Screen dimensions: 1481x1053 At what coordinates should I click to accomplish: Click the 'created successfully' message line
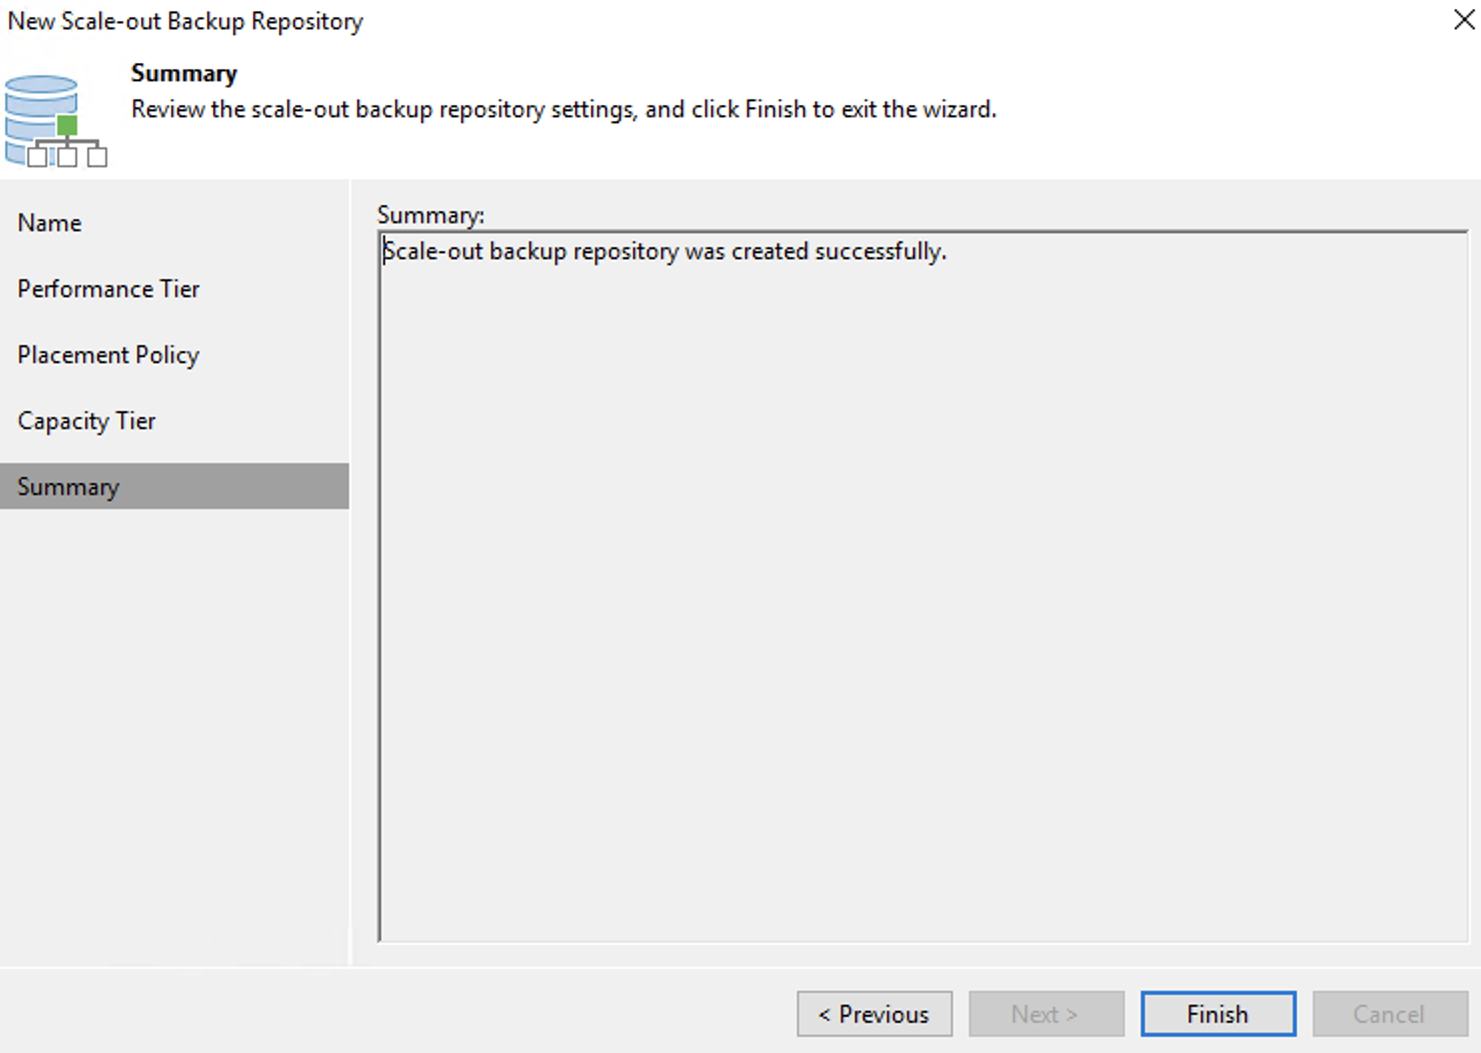(664, 251)
